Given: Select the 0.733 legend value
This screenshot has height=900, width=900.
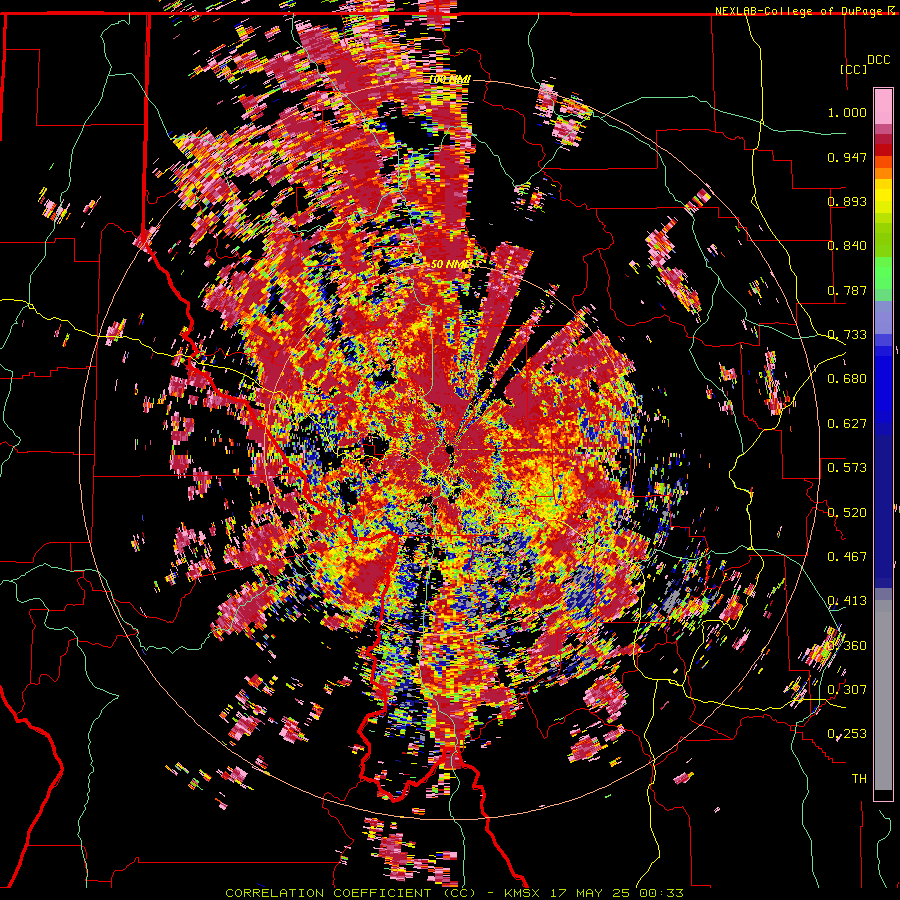Looking at the screenshot, I should click(847, 335).
